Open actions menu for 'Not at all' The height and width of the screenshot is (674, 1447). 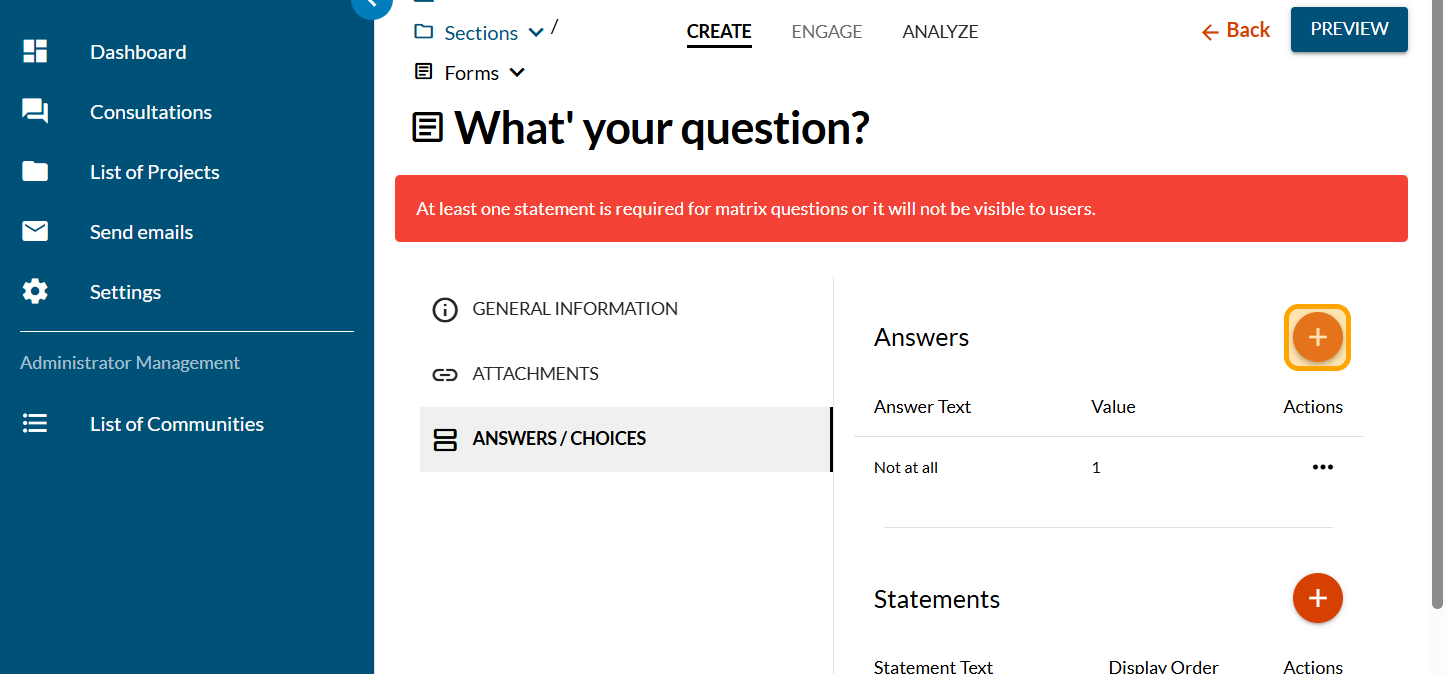[x=1322, y=467]
